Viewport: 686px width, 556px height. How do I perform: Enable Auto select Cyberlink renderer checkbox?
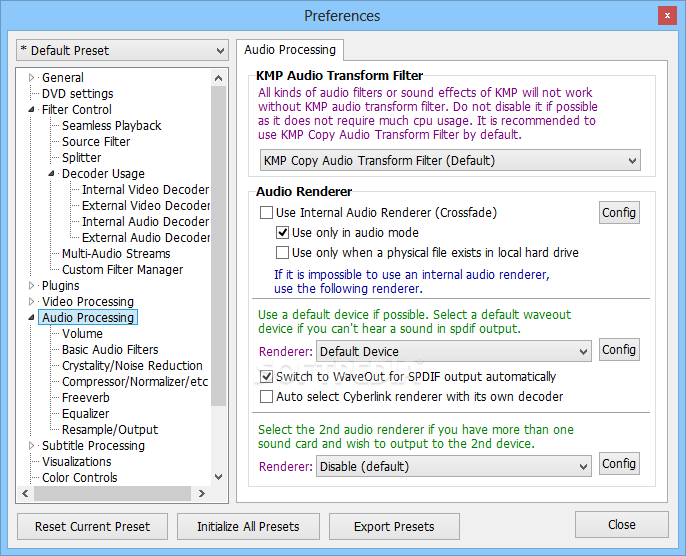click(266, 397)
